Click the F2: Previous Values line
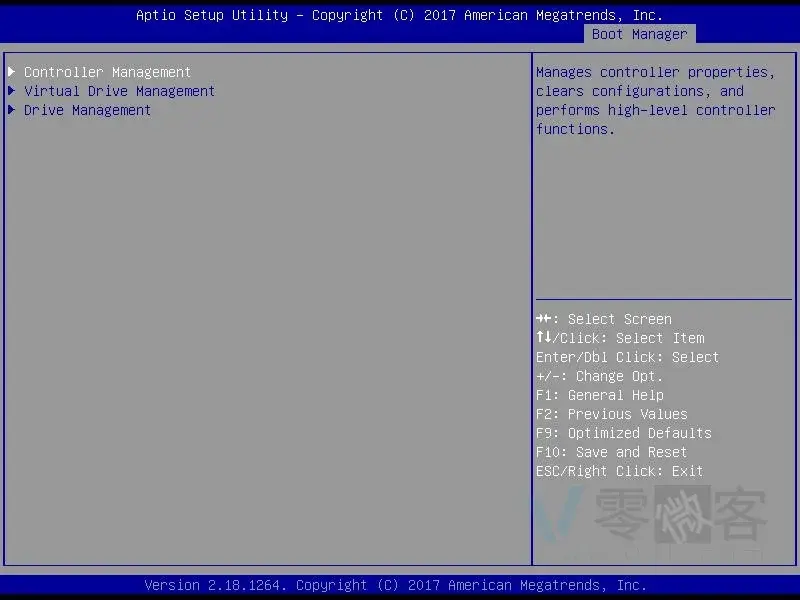The height and width of the screenshot is (600, 800). point(611,414)
